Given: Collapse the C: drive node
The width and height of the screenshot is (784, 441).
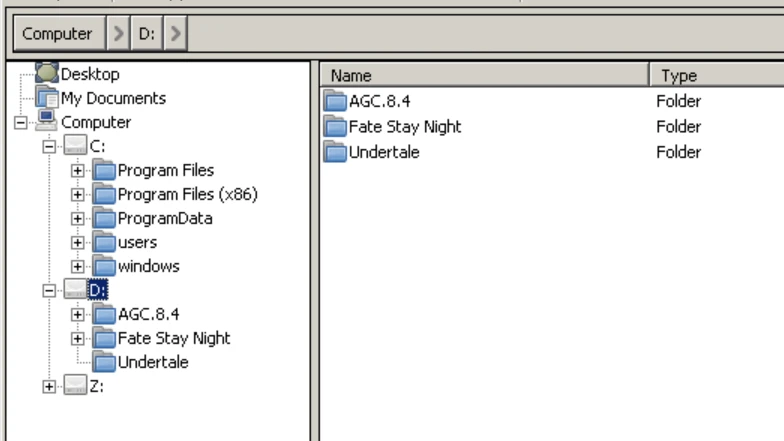Looking at the screenshot, I should [x=50, y=147].
